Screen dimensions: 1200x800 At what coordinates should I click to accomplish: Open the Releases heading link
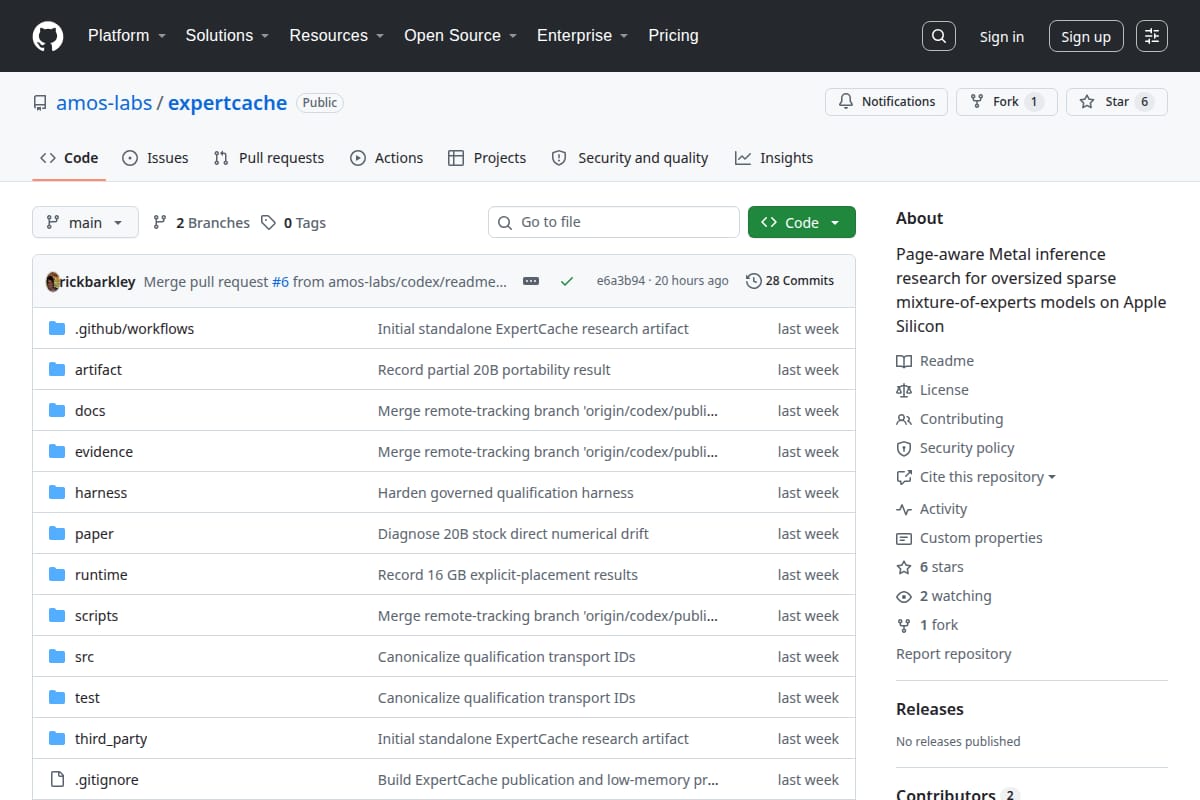coord(930,709)
